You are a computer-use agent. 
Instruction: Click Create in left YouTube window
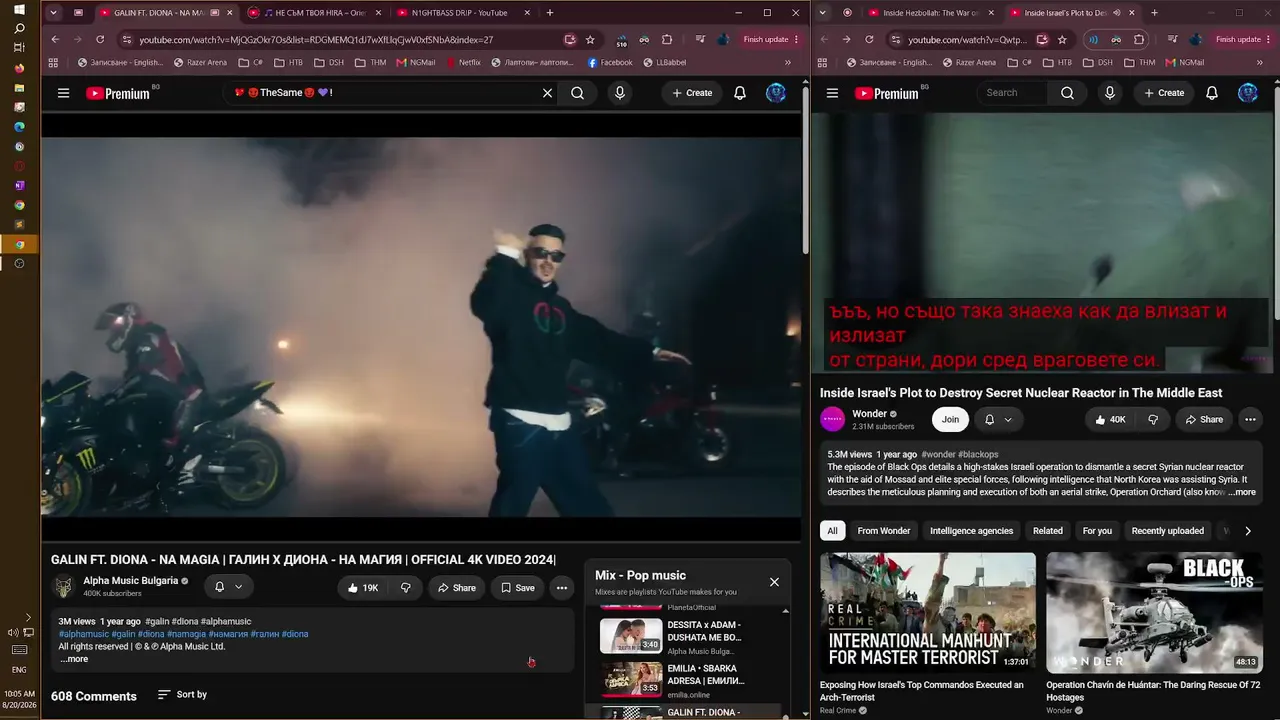pos(692,93)
